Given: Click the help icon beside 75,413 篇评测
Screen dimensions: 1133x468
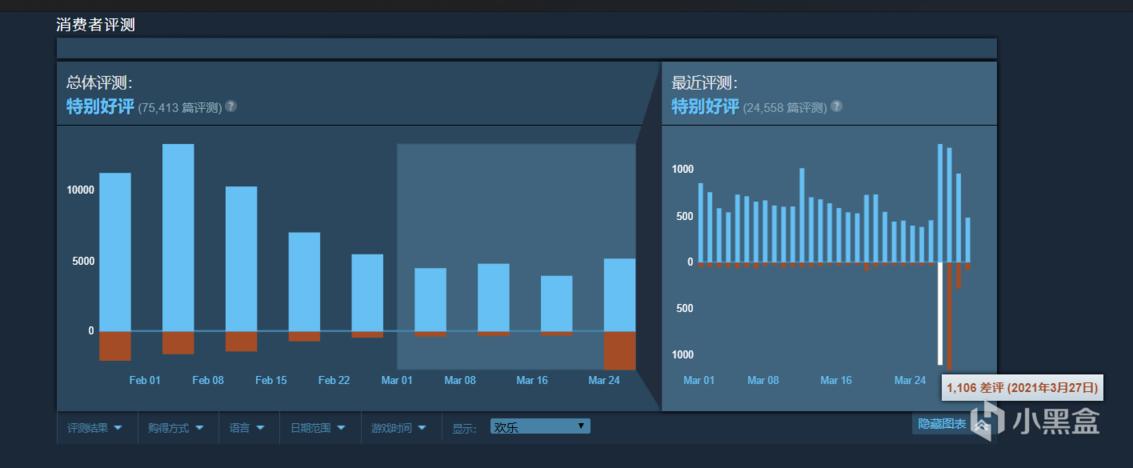Looking at the screenshot, I should tap(231, 107).
